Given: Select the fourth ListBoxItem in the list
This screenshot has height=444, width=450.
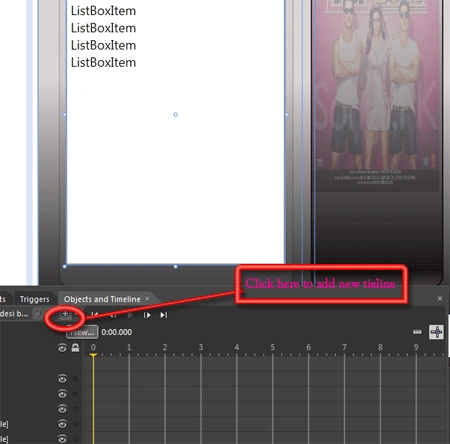Looking at the screenshot, I should [x=103, y=63].
